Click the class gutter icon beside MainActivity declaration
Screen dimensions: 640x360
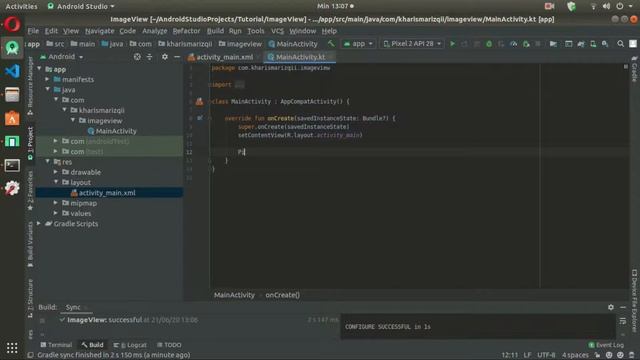[199, 101]
